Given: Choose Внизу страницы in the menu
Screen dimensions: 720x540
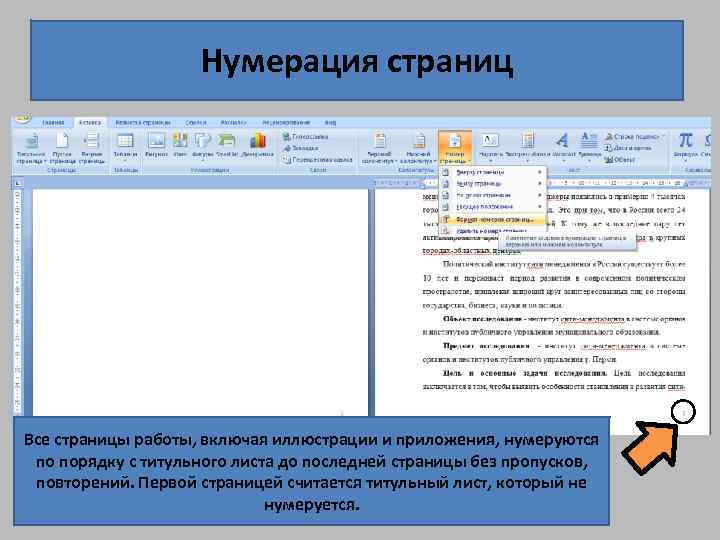Looking at the screenshot, I should pyautogui.click(x=493, y=183).
